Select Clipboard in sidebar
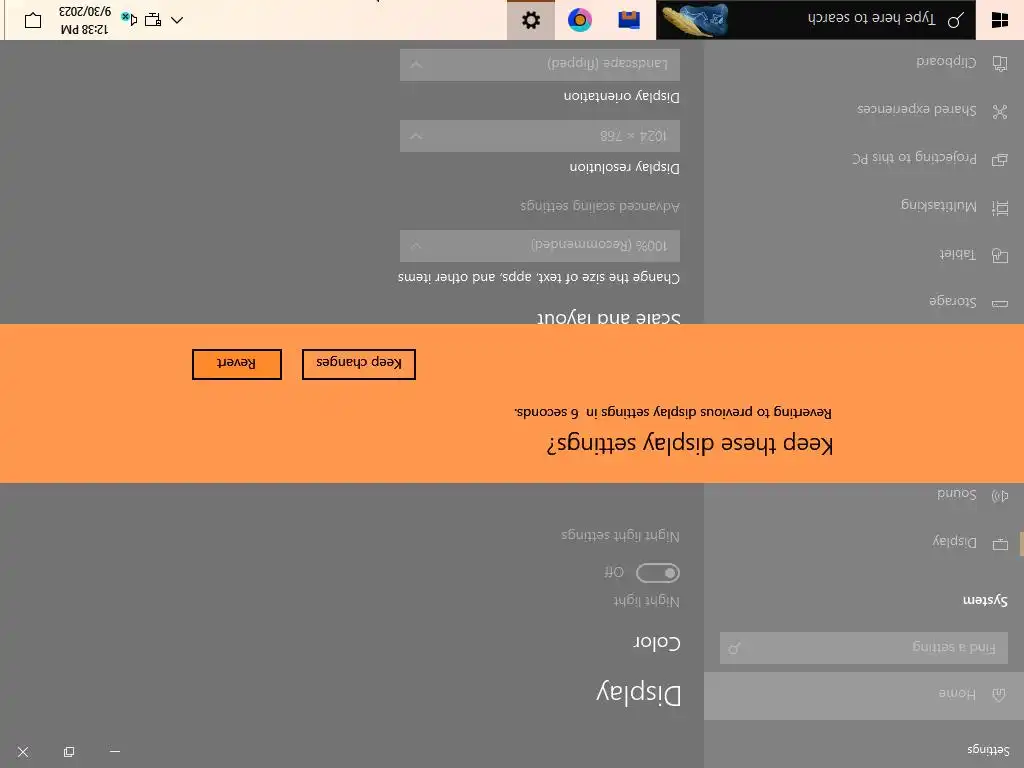Image resolution: width=1024 pixels, height=768 pixels. coord(863,63)
